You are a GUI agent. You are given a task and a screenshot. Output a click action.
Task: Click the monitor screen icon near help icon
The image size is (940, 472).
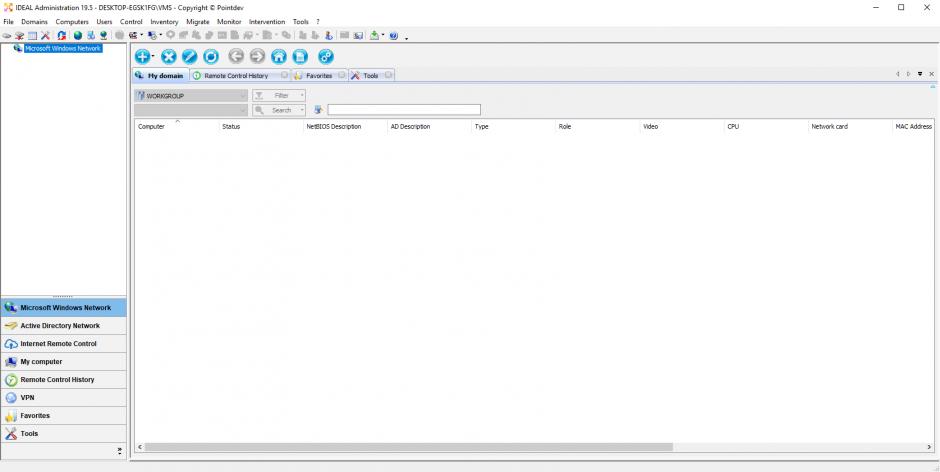click(358, 35)
